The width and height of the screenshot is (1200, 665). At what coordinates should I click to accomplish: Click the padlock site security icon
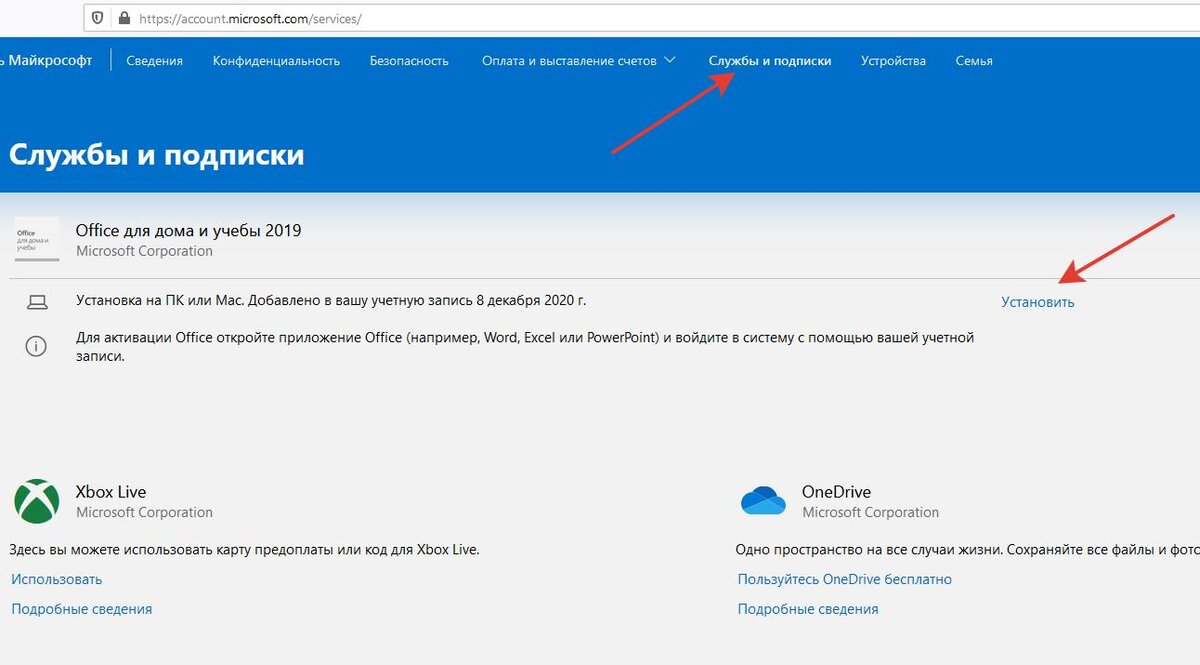click(x=124, y=18)
